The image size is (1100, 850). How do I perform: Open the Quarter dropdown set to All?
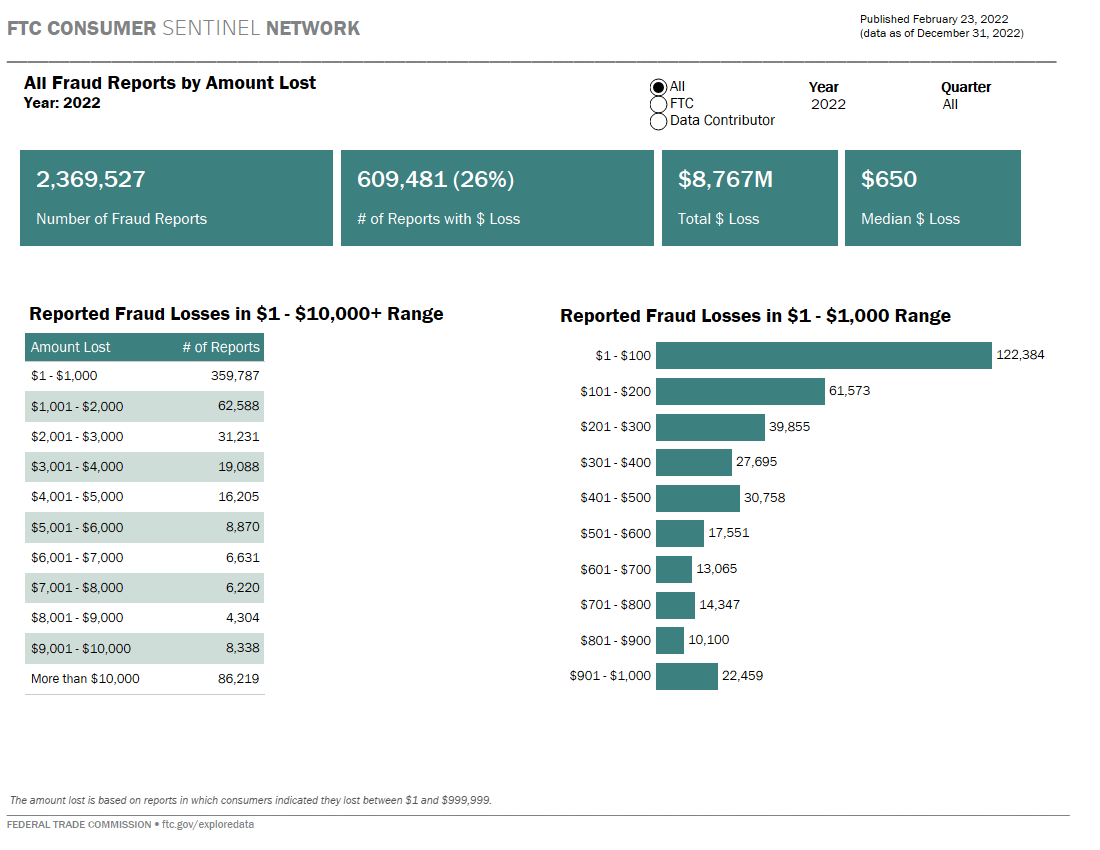tap(950, 104)
